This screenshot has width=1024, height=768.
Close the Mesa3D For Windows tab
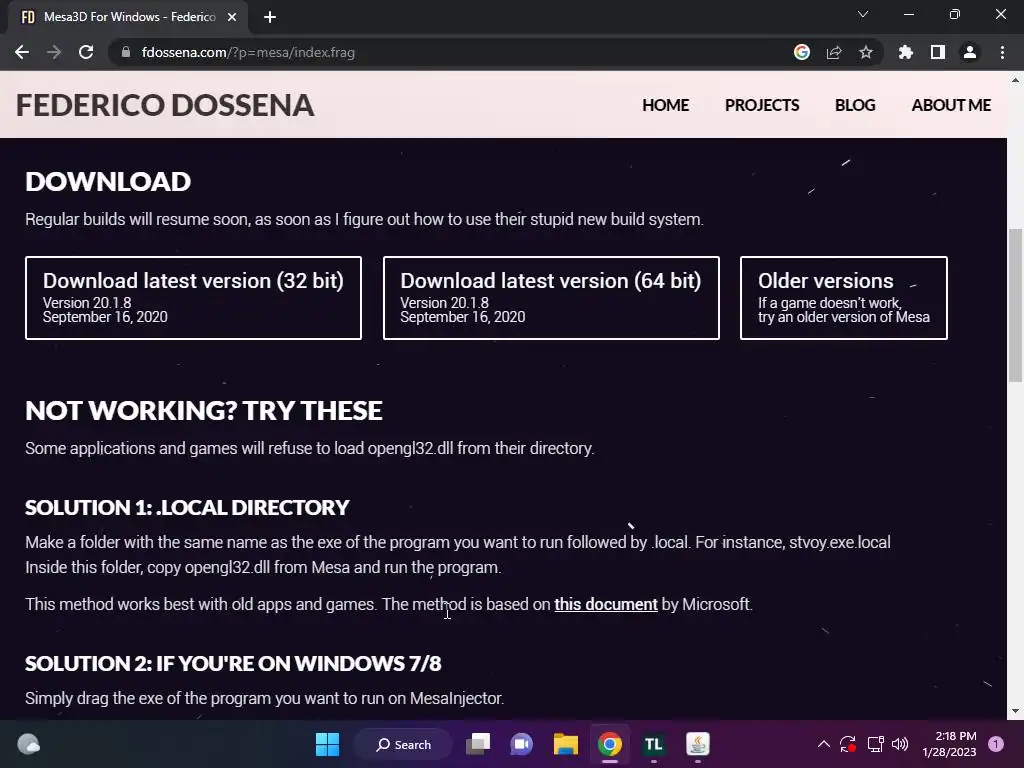[232, 17]
